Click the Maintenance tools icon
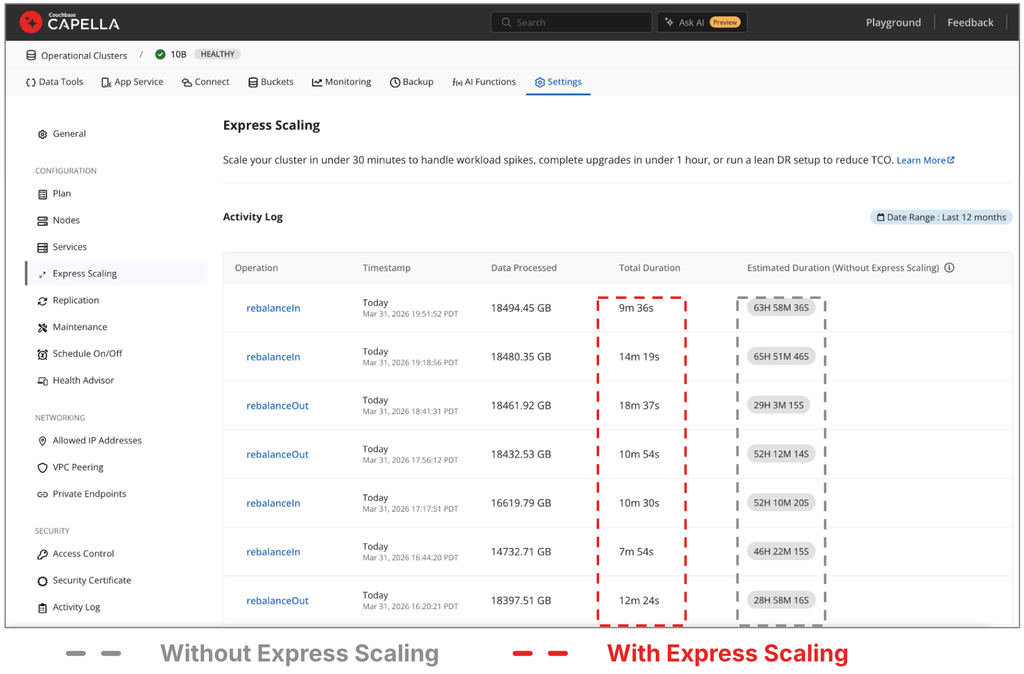The width and height of the screenshot is (1024, 674). 42,328
